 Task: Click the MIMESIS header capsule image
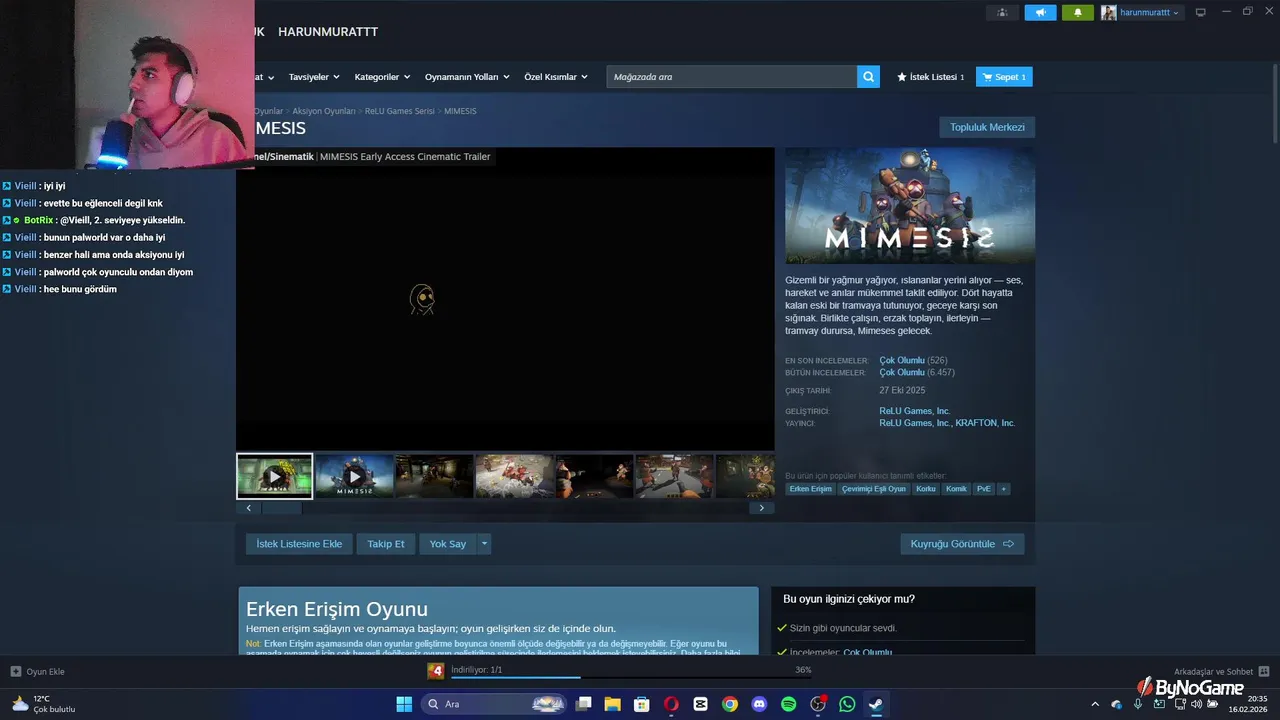[910, 206]
